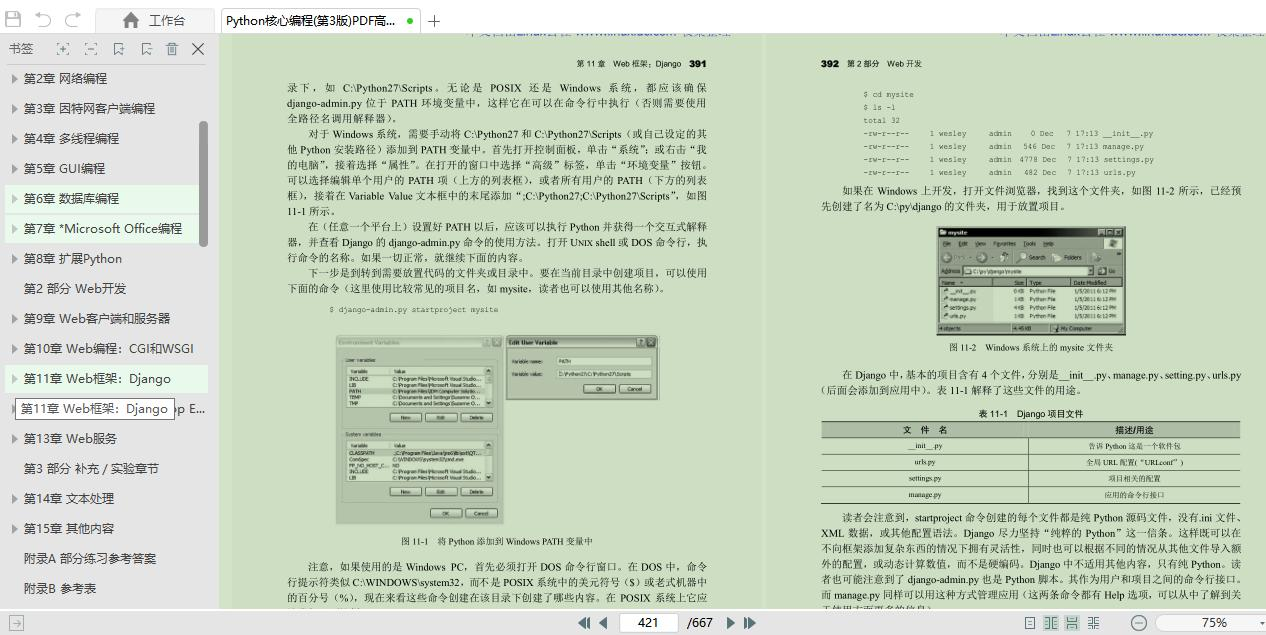Click the manage.py cell in table
The height and width of the screenshot is (635, 1266).
pos(925,494)
